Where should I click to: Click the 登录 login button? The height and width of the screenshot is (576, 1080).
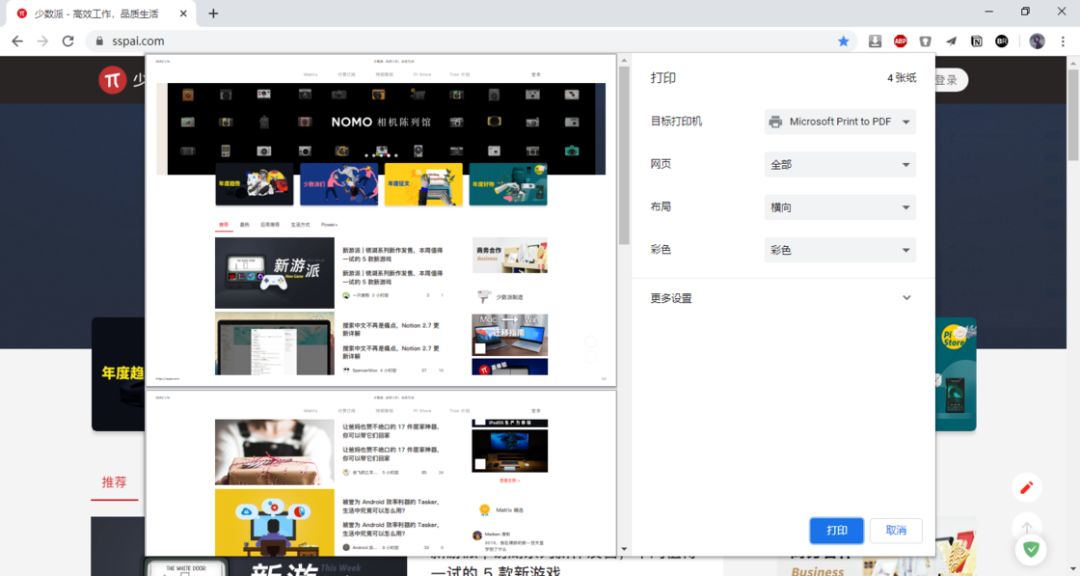(x=950, y=80)
